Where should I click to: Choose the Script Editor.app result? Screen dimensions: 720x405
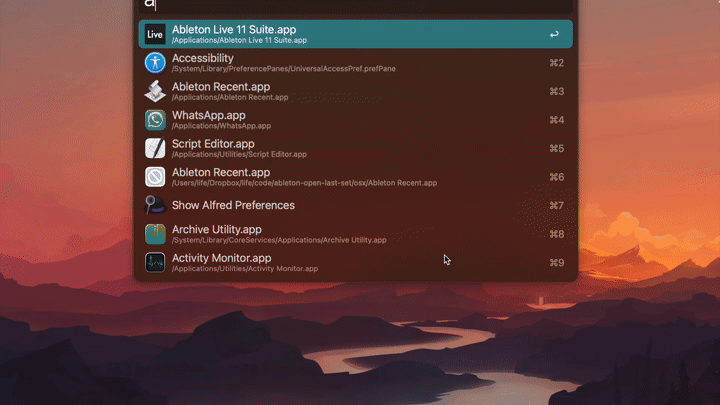pos(356,148)
